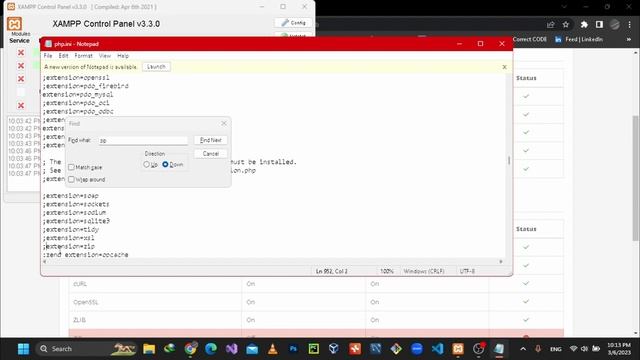Viewport: 640px width, 360px height.
Task: Switch to Notepad from the taskbar
Action: [x=499, y=349]
